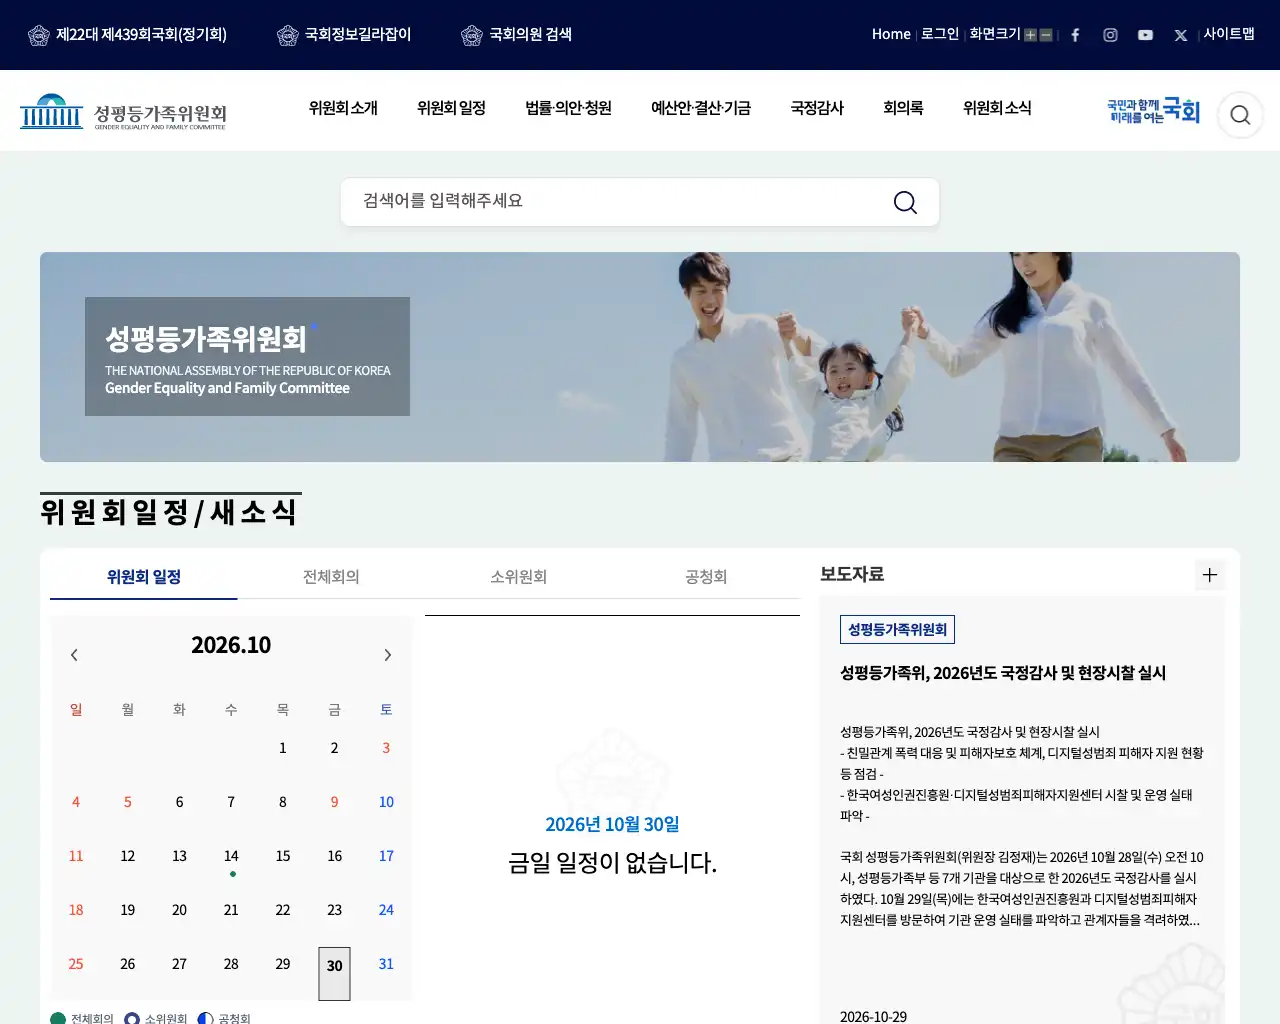Click the Home link
Screen dimensions: 1280x1024
point(891,34)
